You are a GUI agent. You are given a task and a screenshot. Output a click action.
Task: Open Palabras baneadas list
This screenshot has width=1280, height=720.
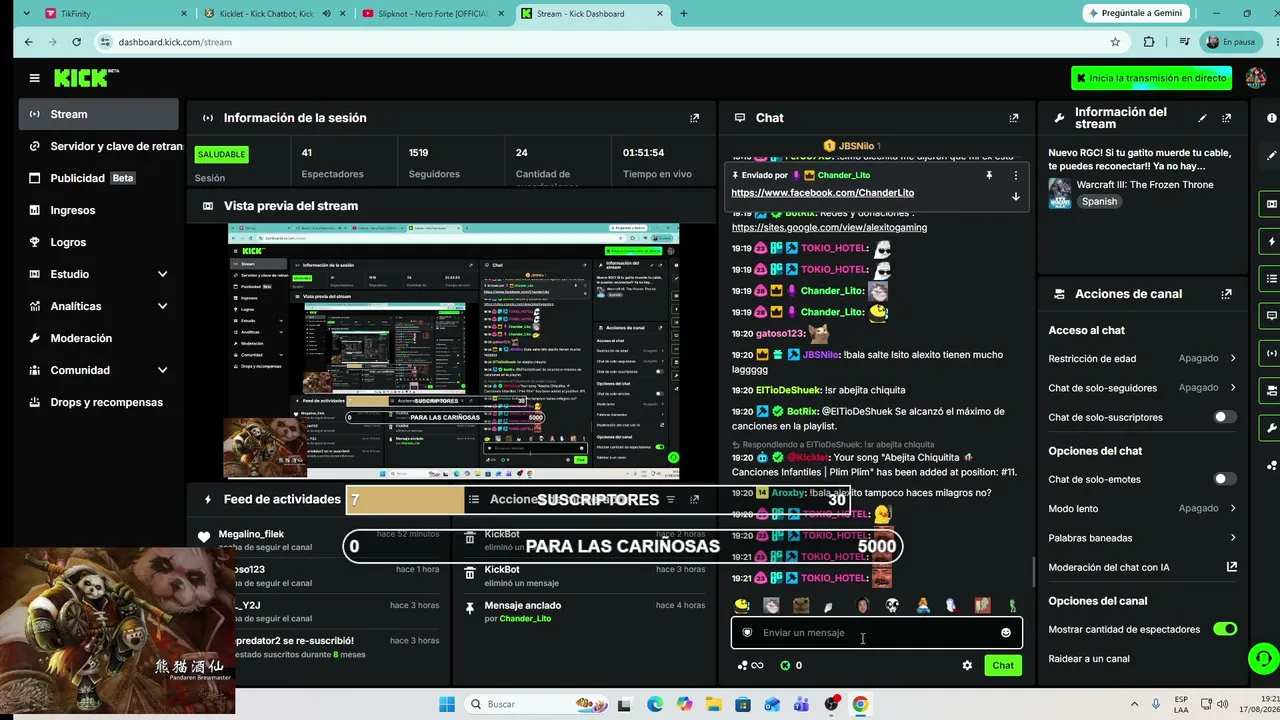click(1143, 538)
